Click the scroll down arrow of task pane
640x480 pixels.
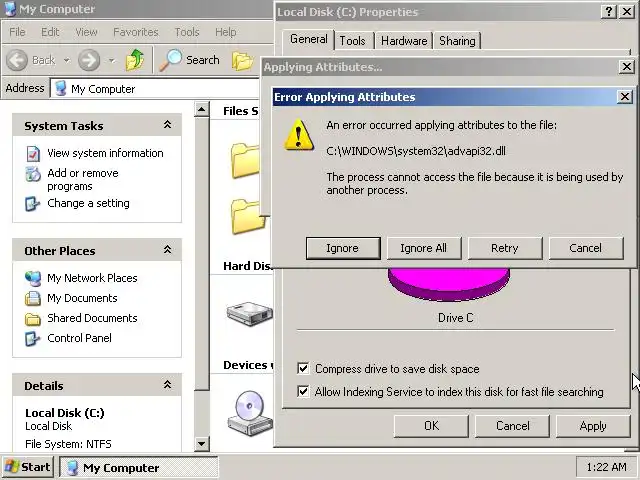(202, 443)
